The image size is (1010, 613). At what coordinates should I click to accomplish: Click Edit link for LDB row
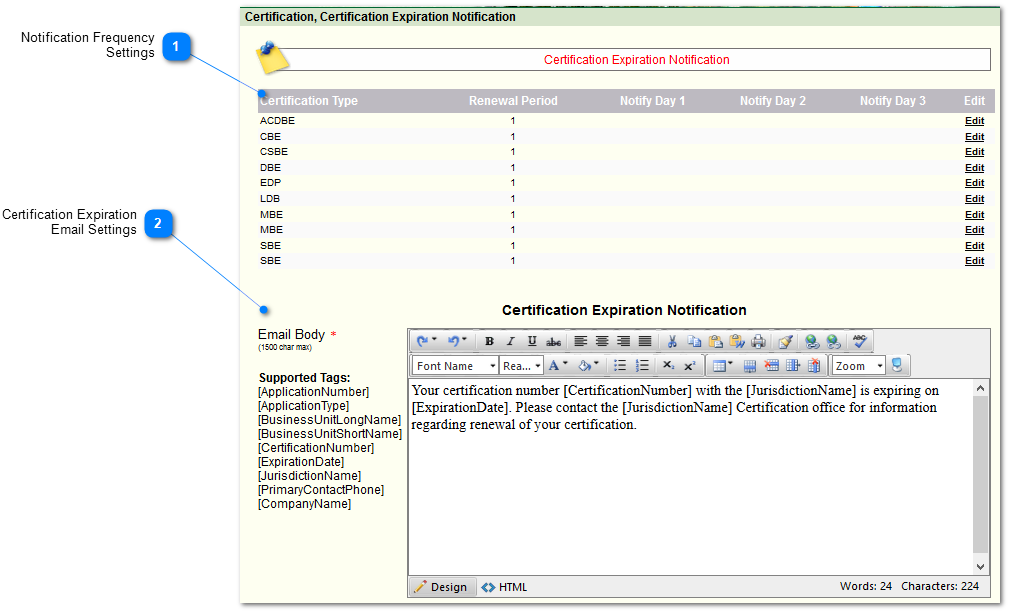[974, 199]
